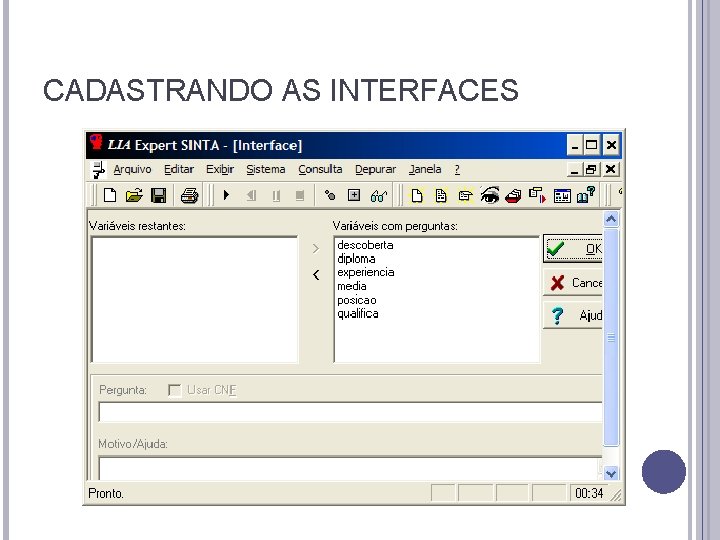Click the red card box icon
The image size is (720, 540).
(513, 196)
